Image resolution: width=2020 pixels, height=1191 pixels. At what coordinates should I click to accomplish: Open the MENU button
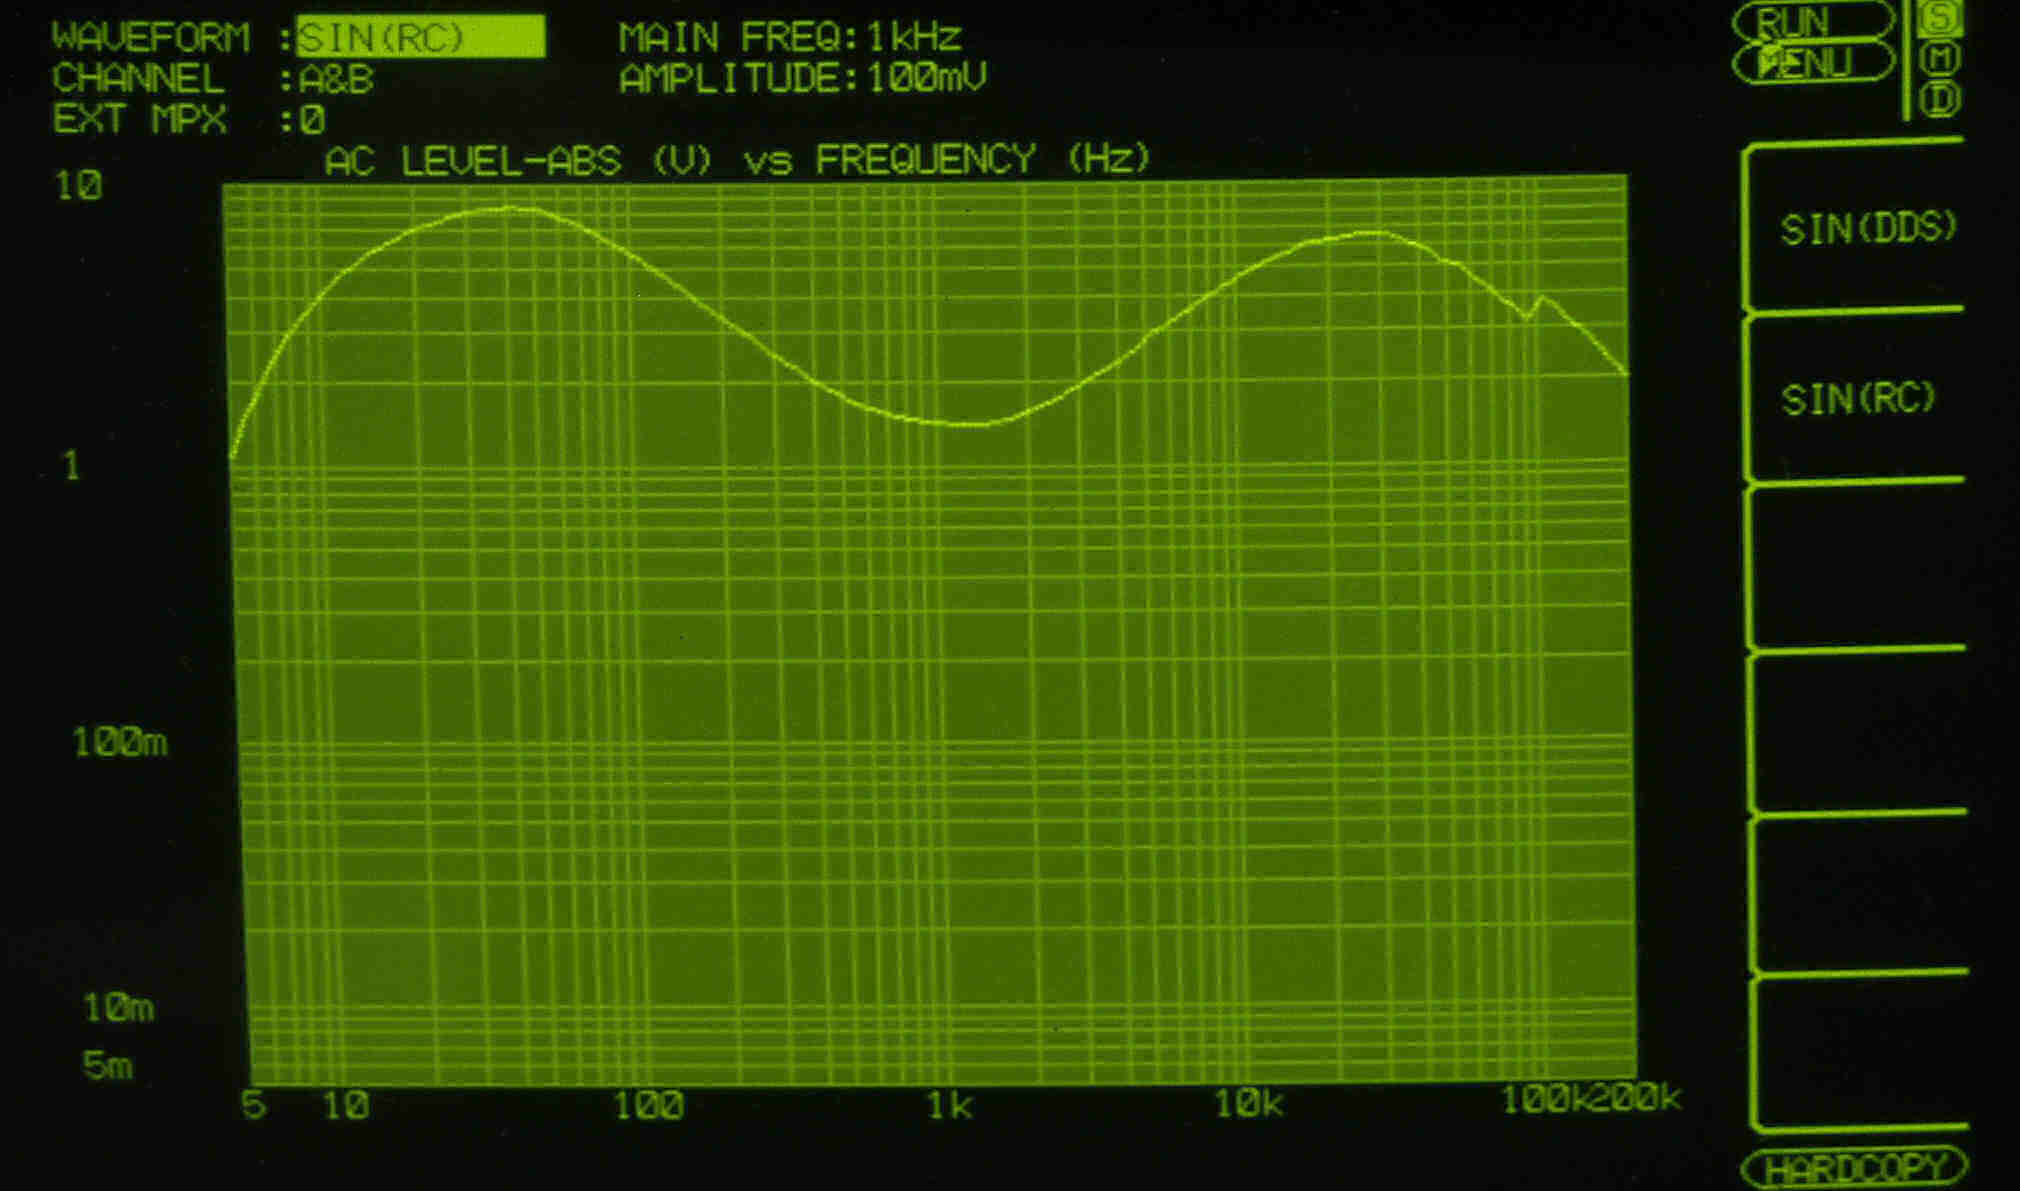coord(1812,63)
